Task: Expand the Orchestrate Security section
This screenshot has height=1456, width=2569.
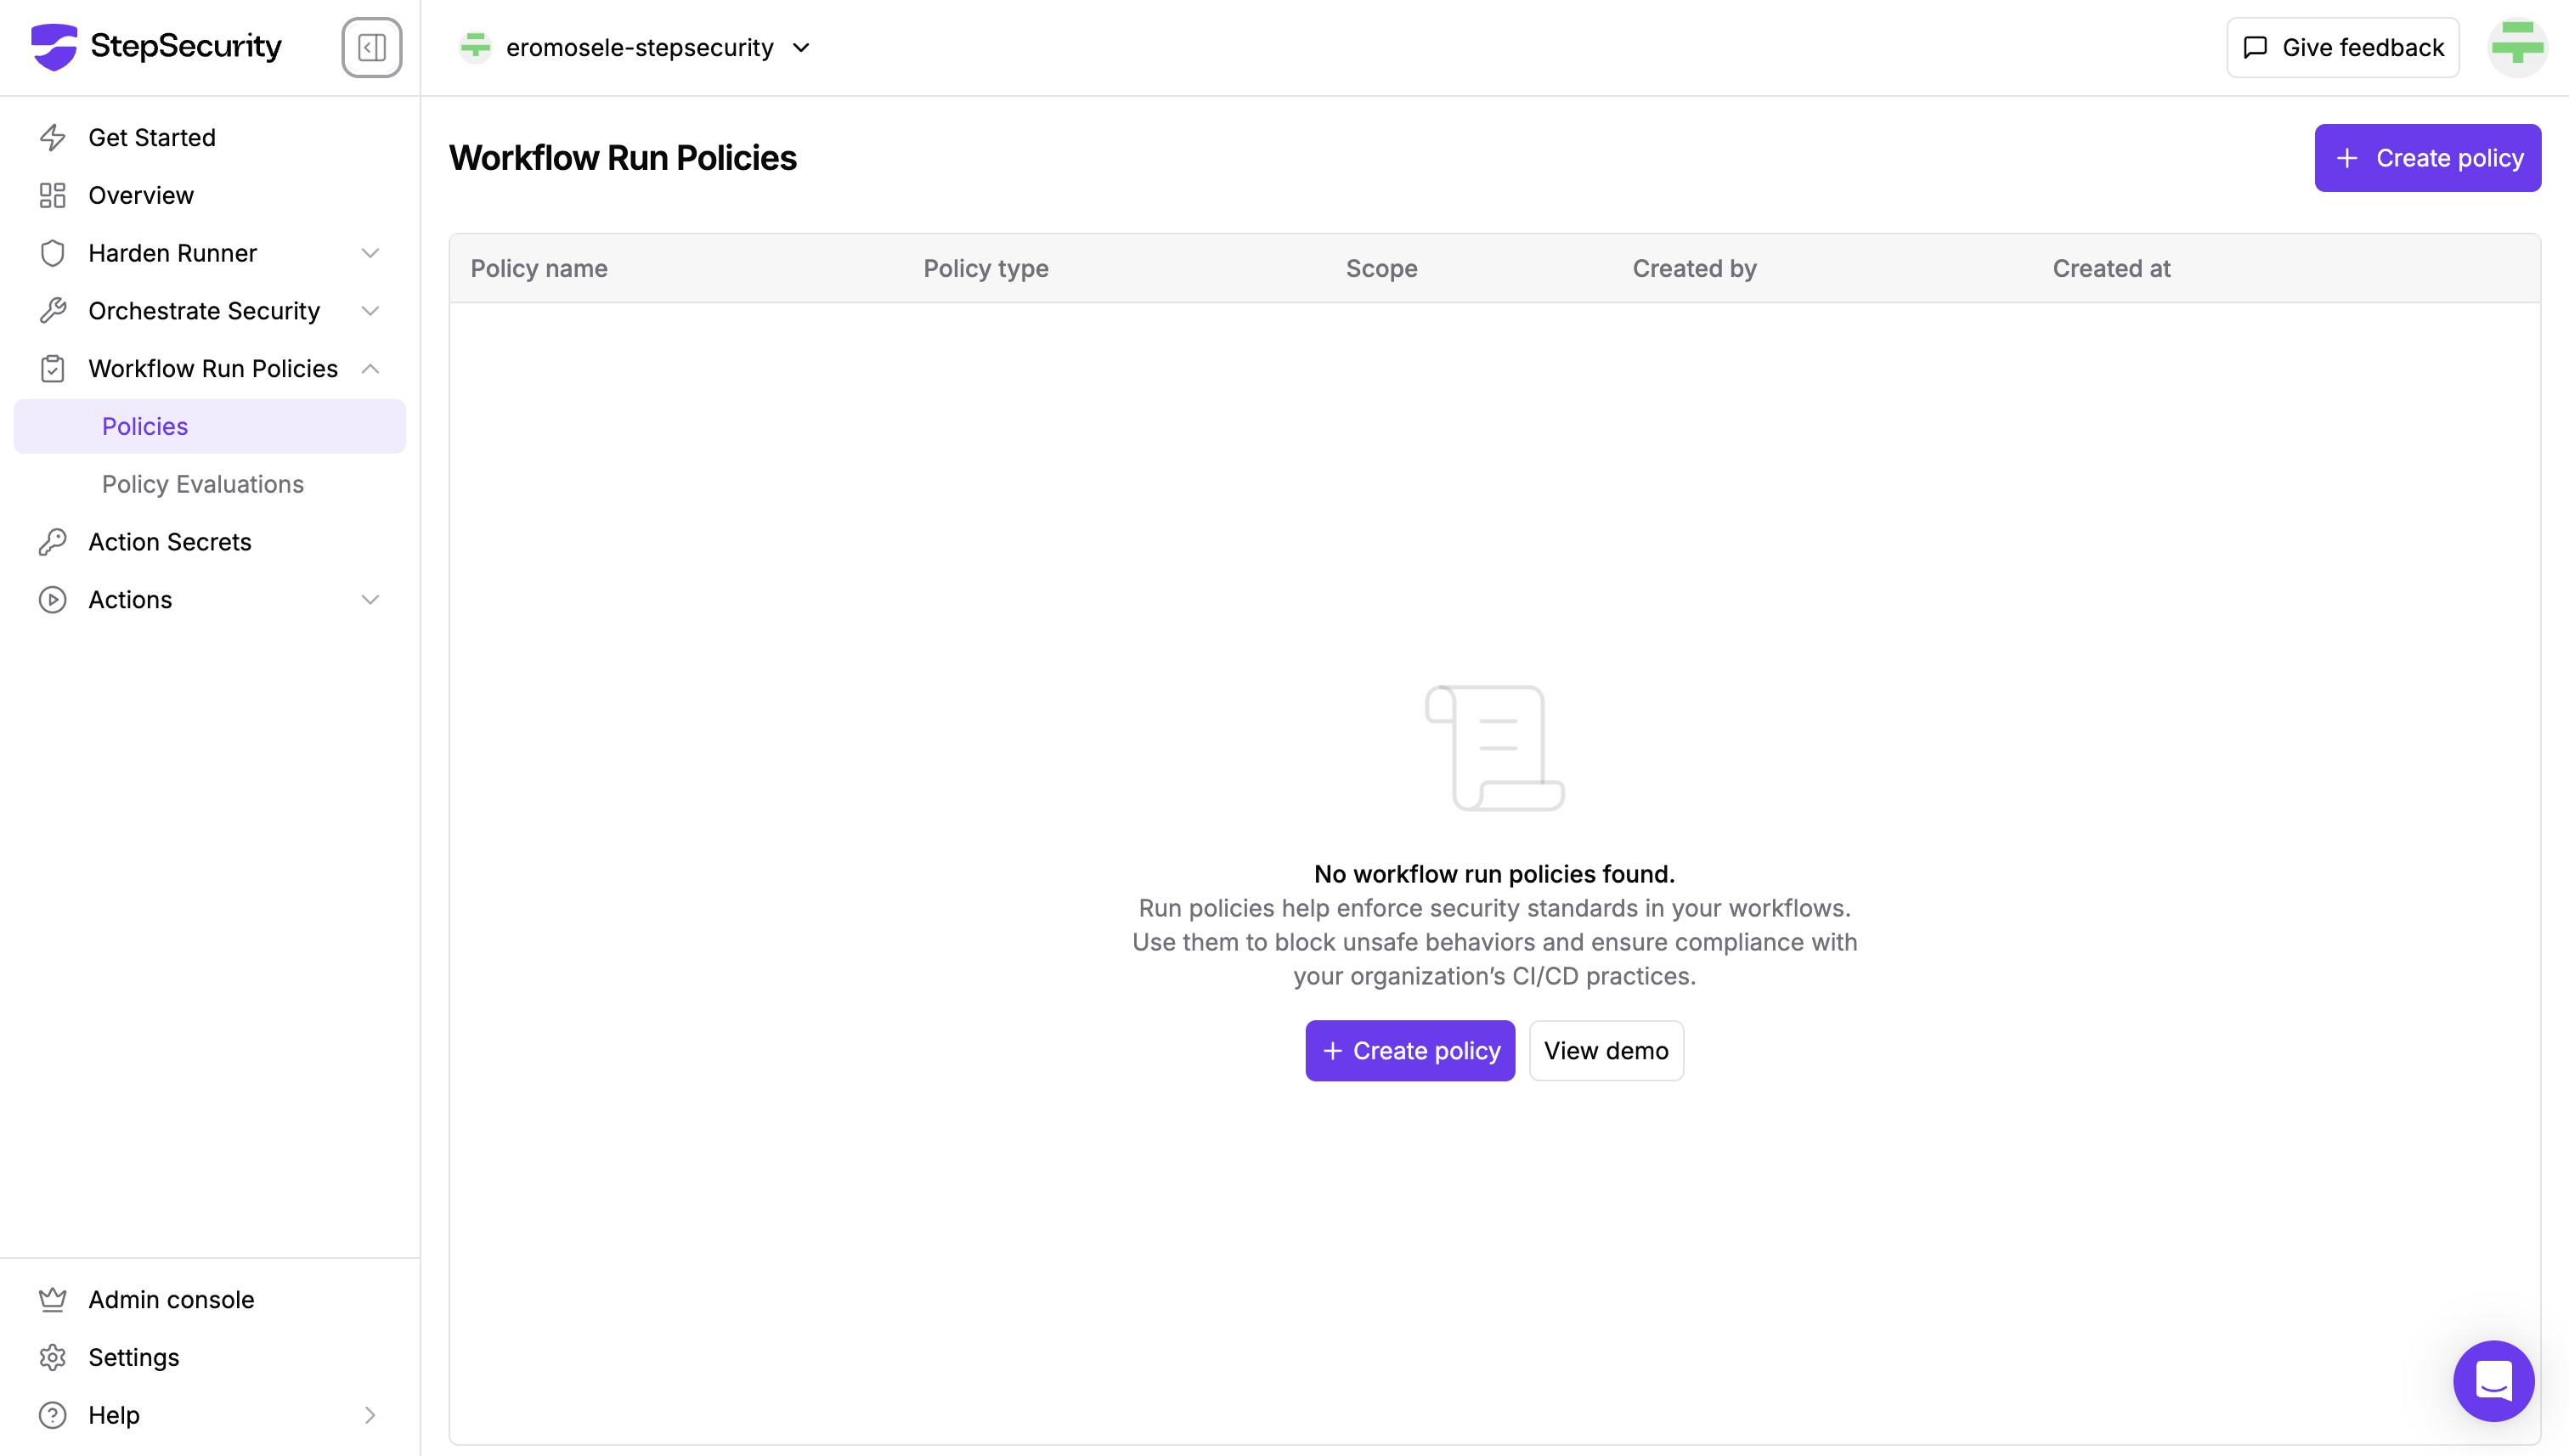Action: click(370, 311)
